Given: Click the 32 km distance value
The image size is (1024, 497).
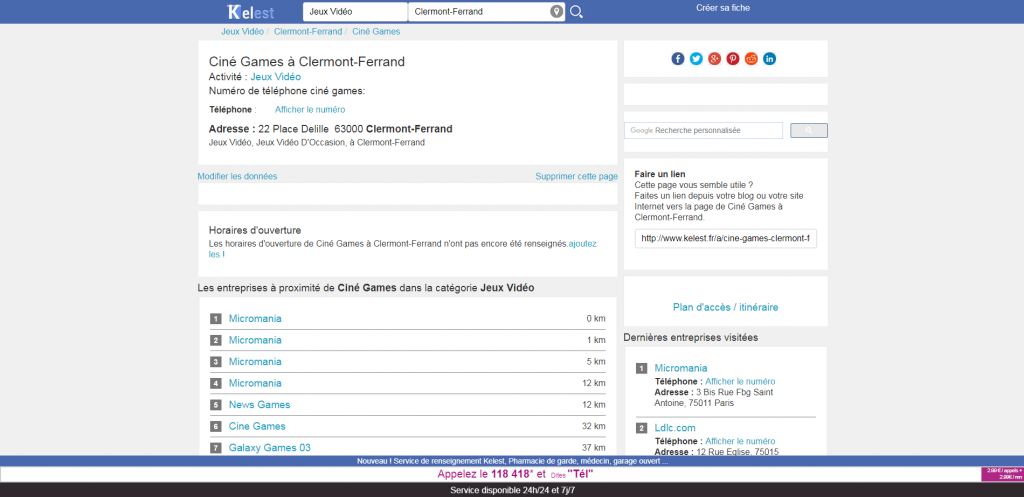Looking at the screenshot, I should click(594, 426).
